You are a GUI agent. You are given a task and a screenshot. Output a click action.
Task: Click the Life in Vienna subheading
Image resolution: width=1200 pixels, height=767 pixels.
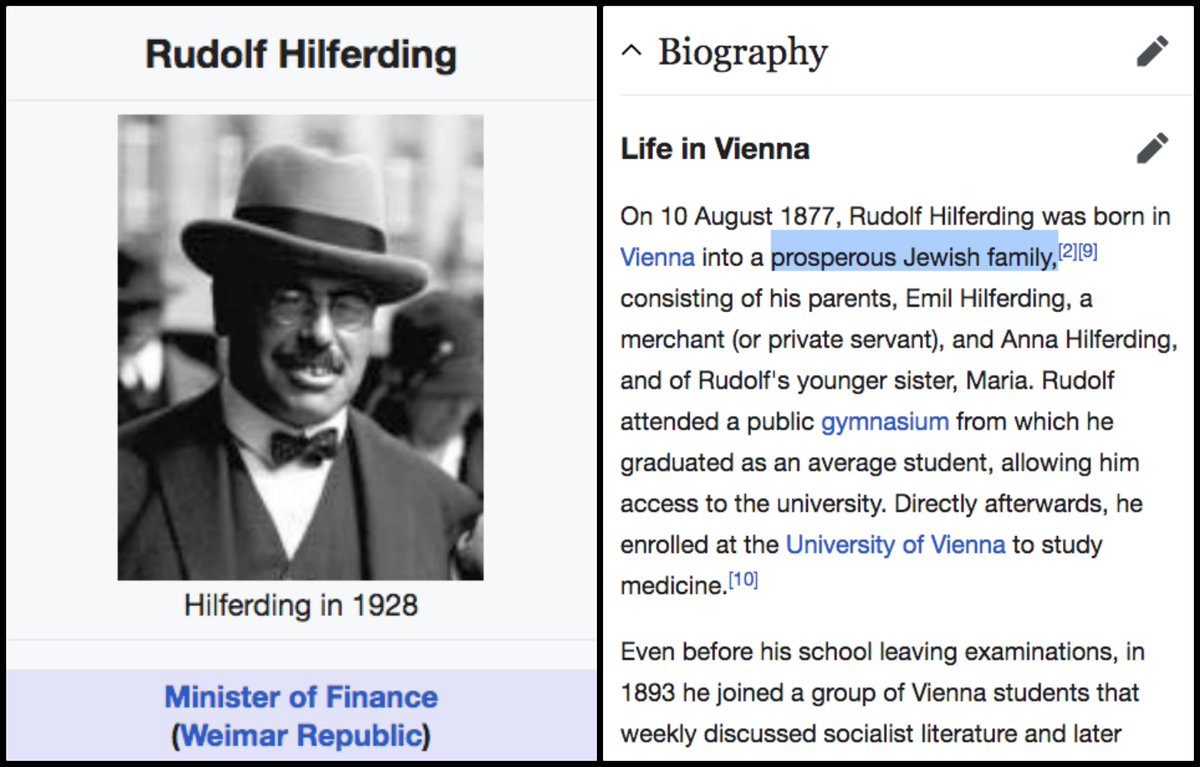pos(715,149)
